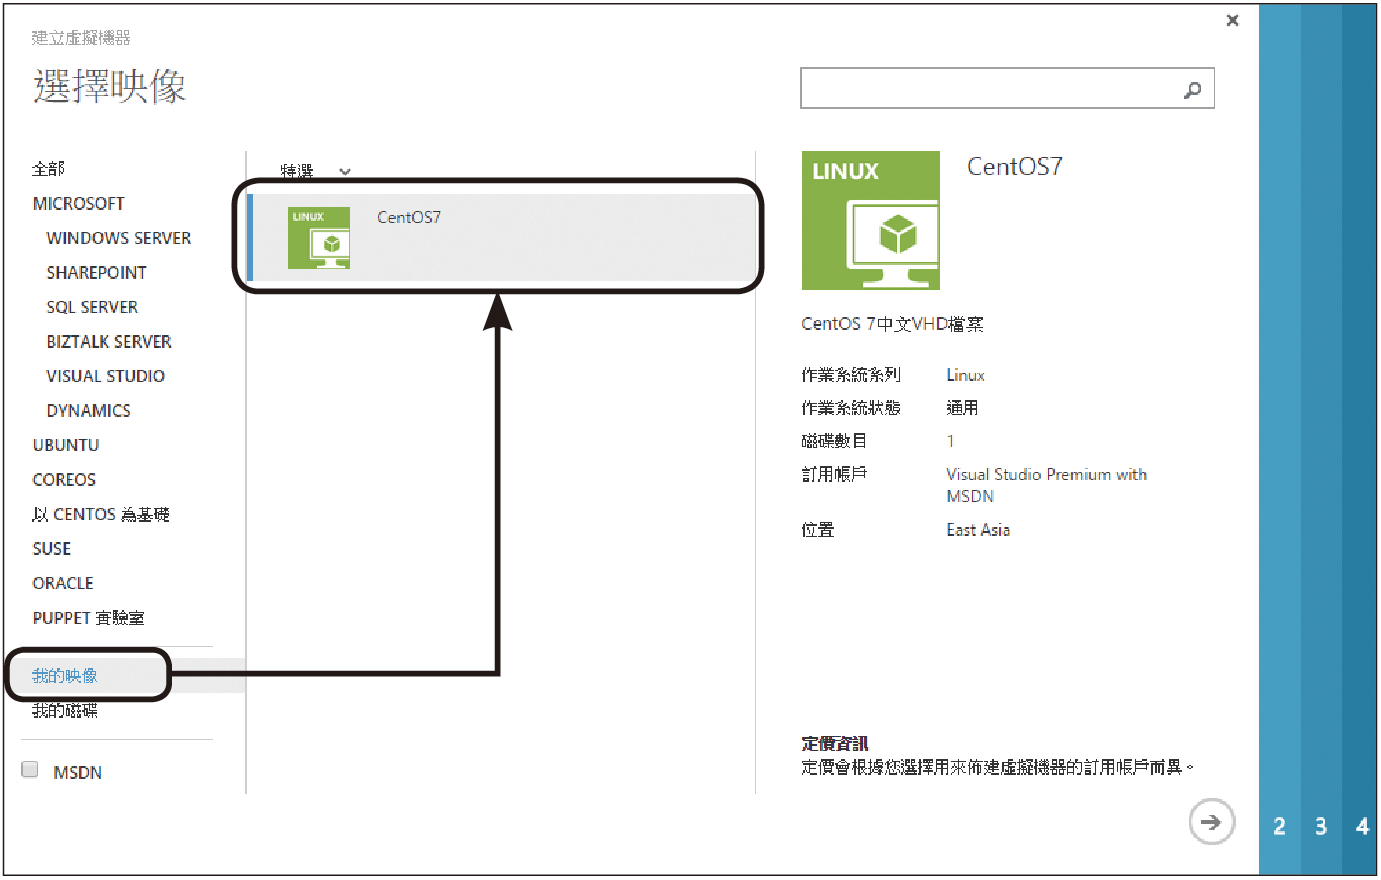Viewport: 1381px width, 880px height.
Task: Open the SUSE category
Action: (51, 548)
